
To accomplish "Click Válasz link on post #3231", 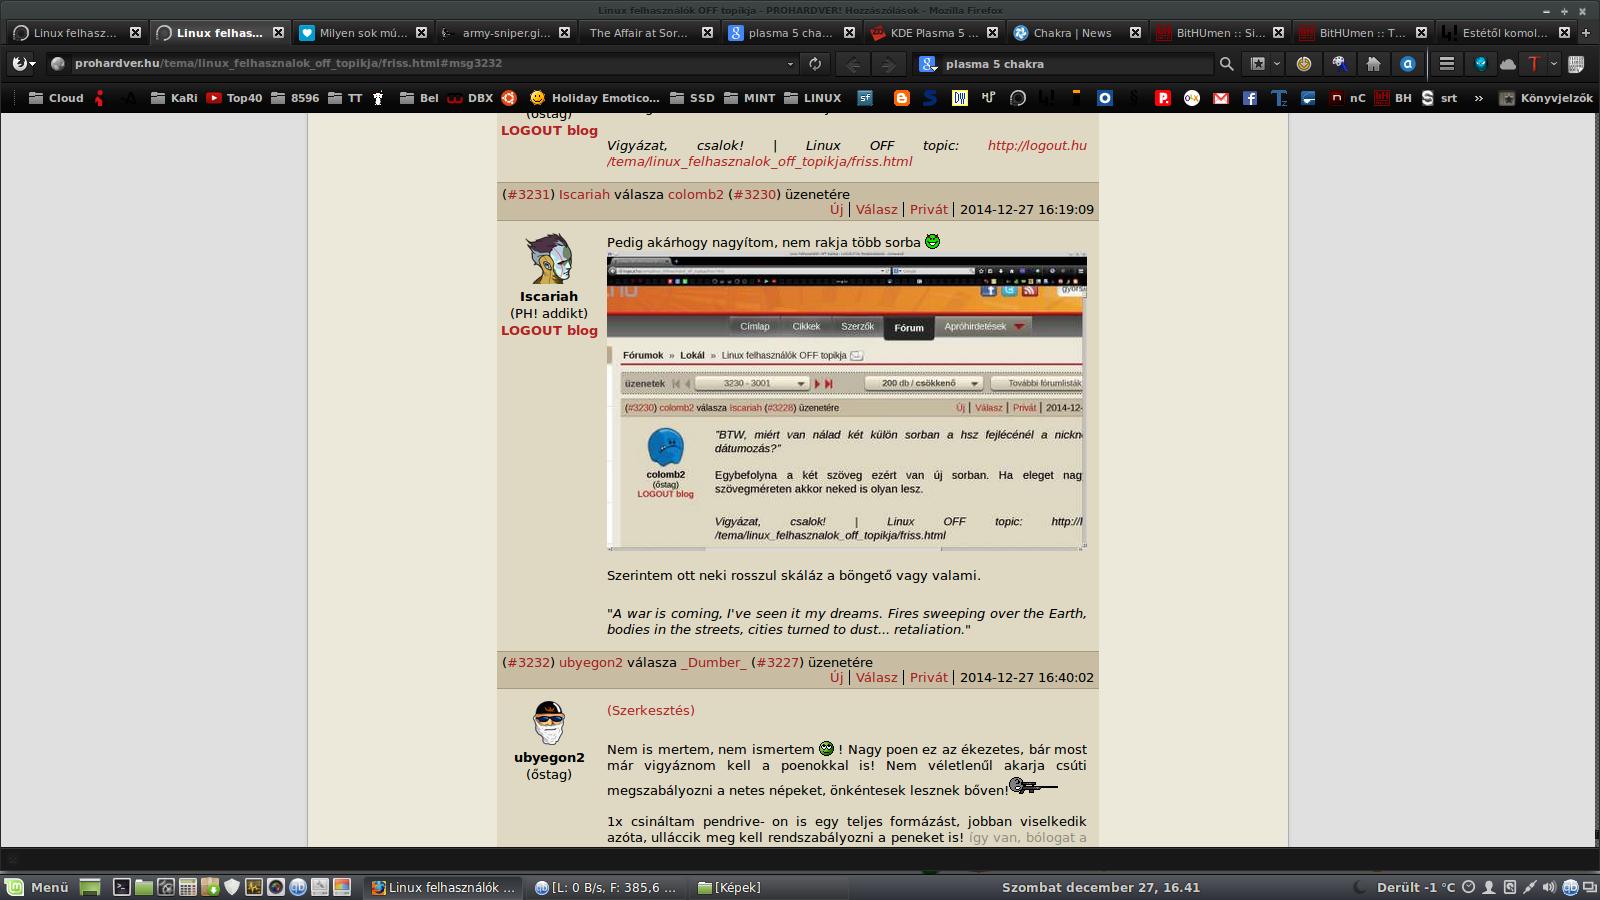I will [x=876, y=210].
